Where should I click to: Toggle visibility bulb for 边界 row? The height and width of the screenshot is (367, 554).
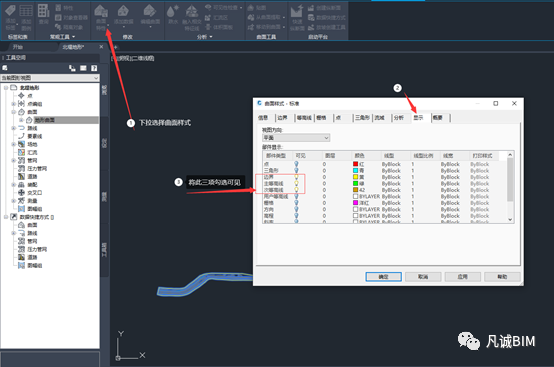(296, 177)
